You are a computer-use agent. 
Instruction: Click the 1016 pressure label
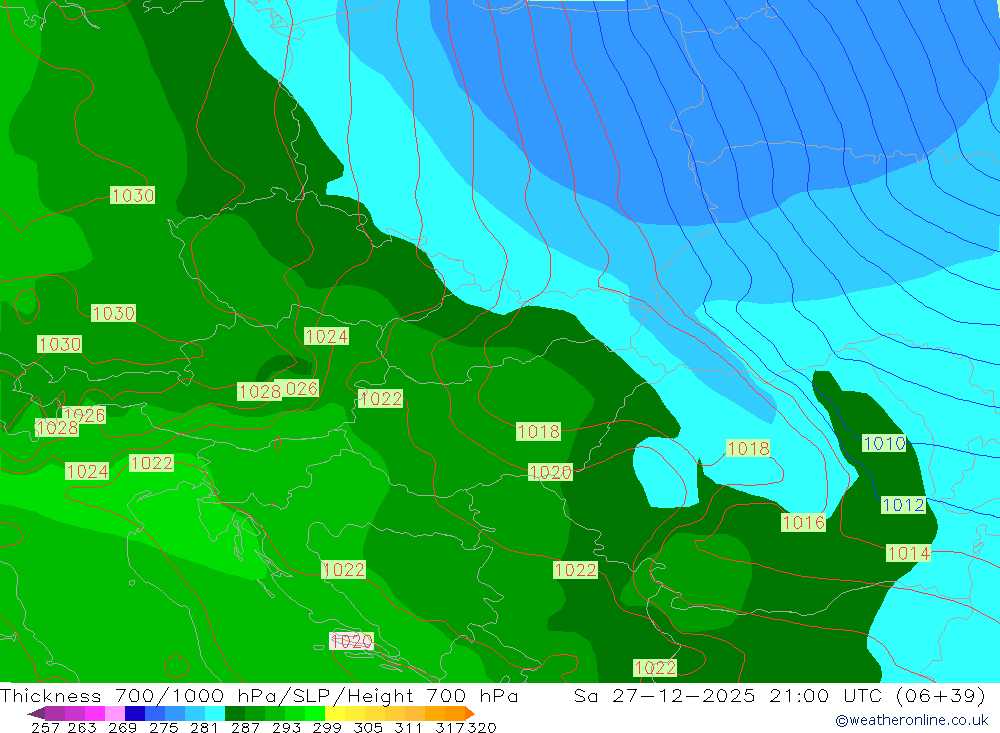(x=804, y=522)
